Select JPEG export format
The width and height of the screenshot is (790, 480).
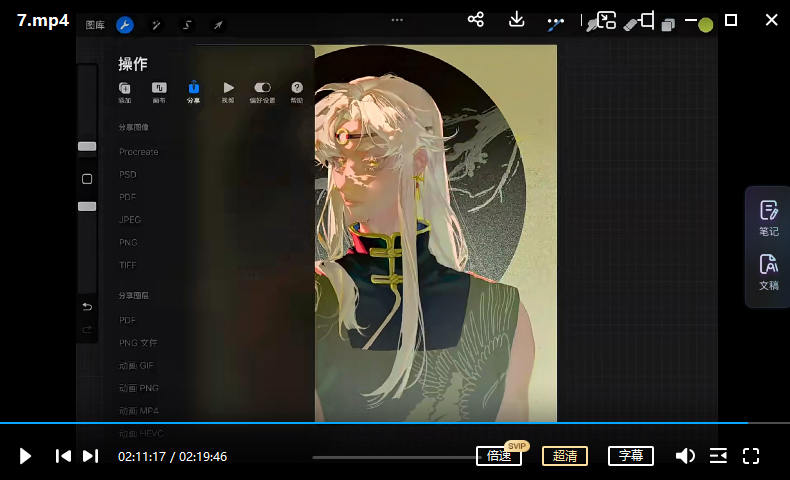click(130, 220)
